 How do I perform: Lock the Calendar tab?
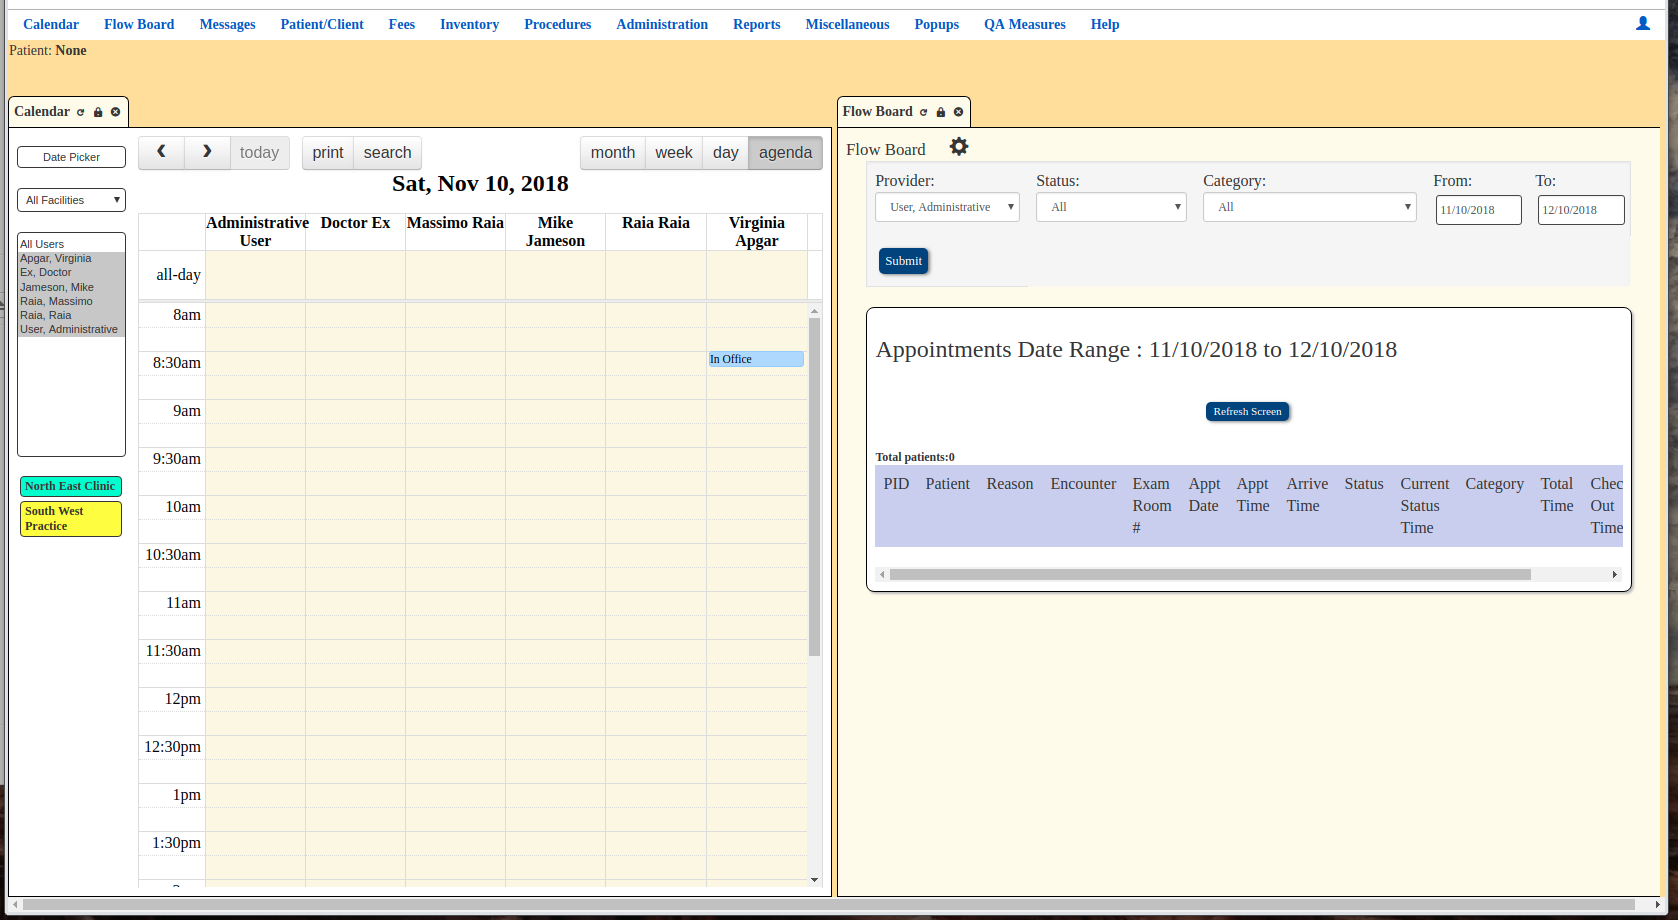tap(98, 112)
